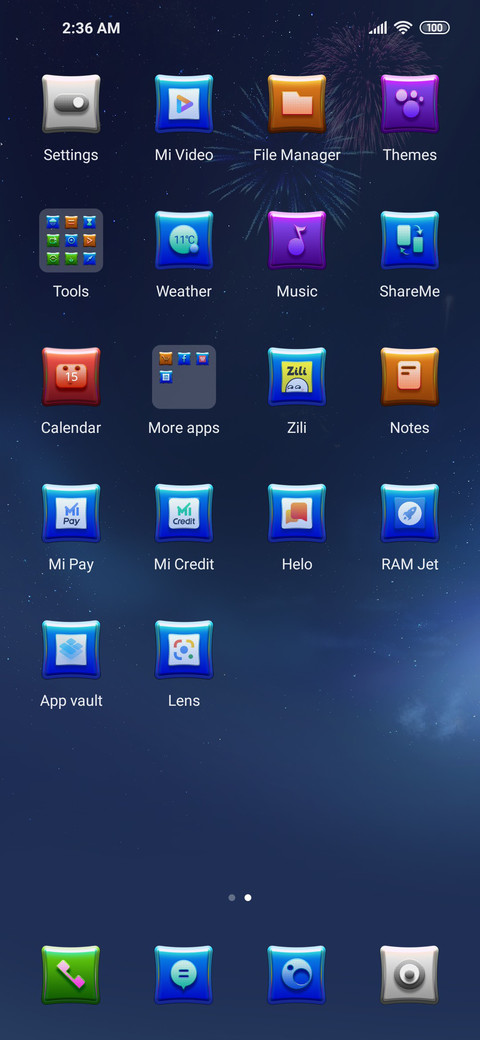Open the Themes app

coord(409,103)
